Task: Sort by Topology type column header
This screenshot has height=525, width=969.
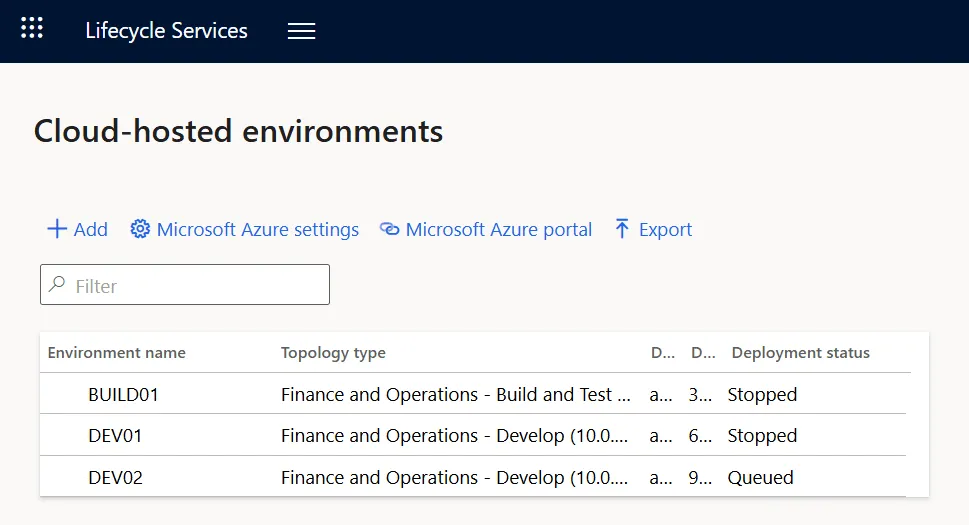Action: [333, 353]
